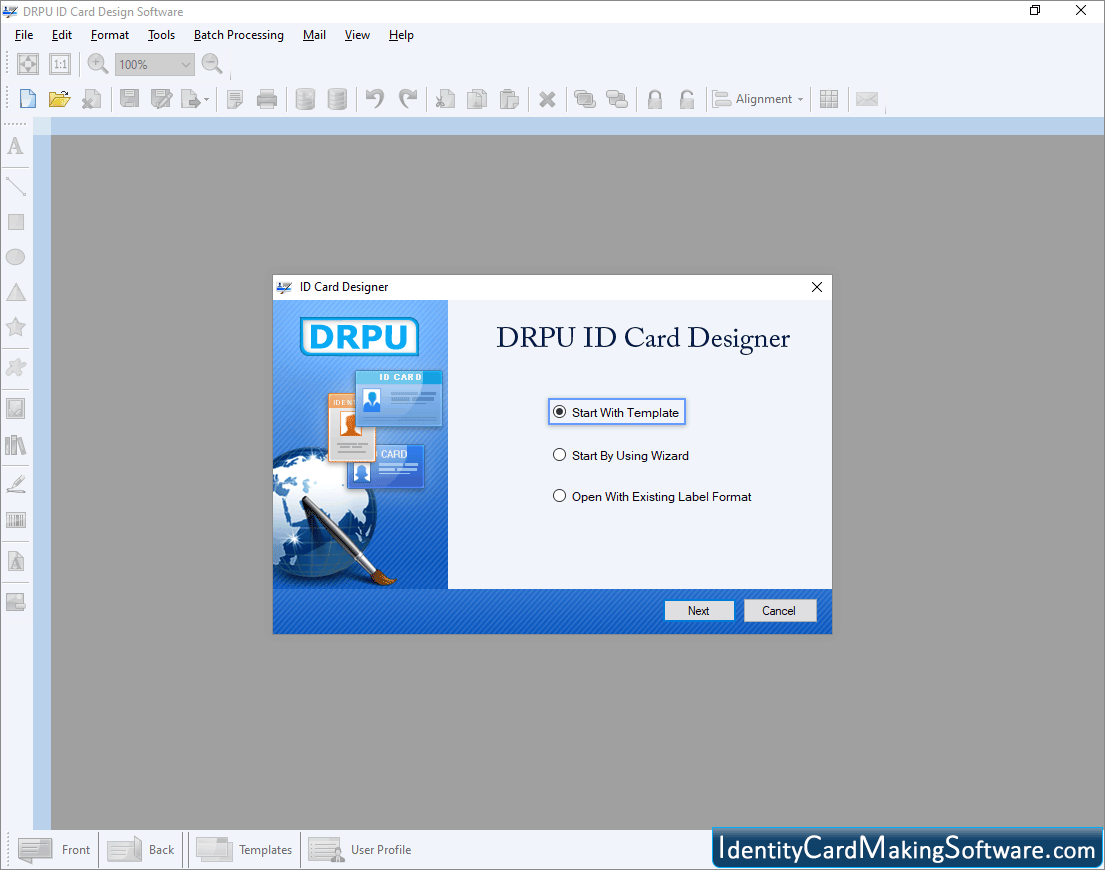Image resolution: width=1105 pixels, height=870 pixels.
Task: Select the Text tool from left toolbar
Action: coord(15,146)
